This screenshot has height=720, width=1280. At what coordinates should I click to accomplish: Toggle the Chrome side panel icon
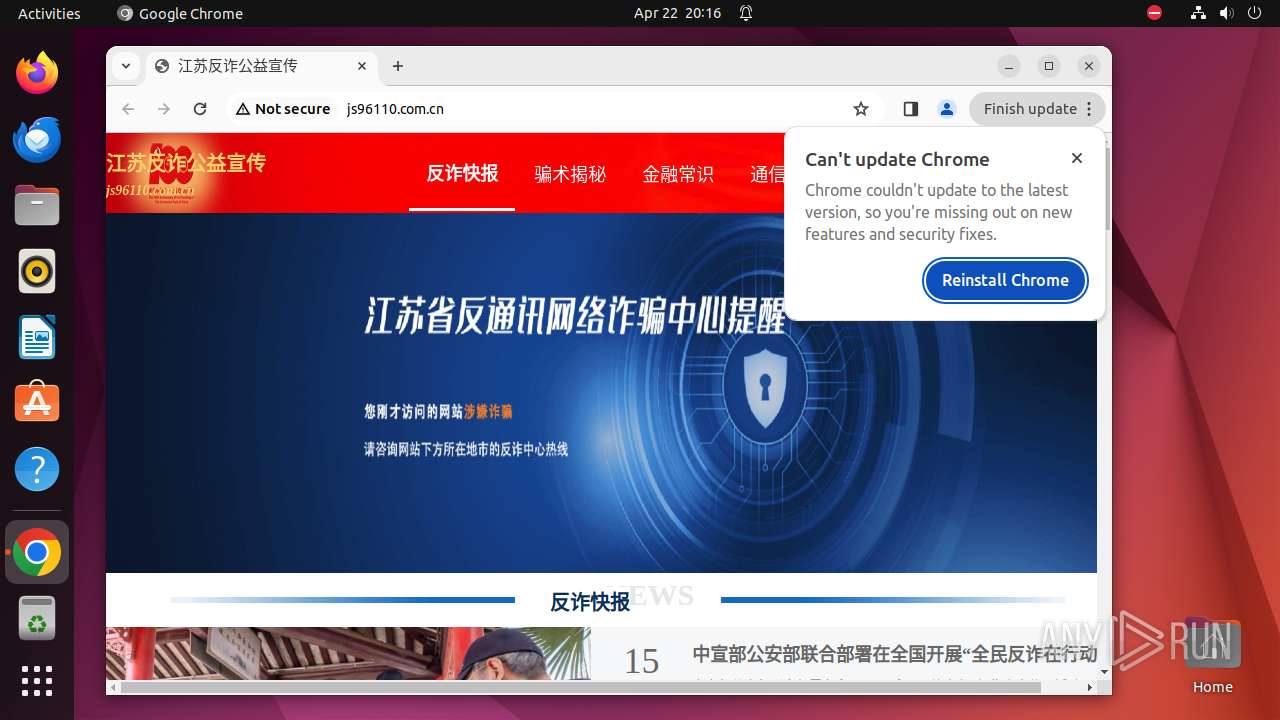click(910, 109)
